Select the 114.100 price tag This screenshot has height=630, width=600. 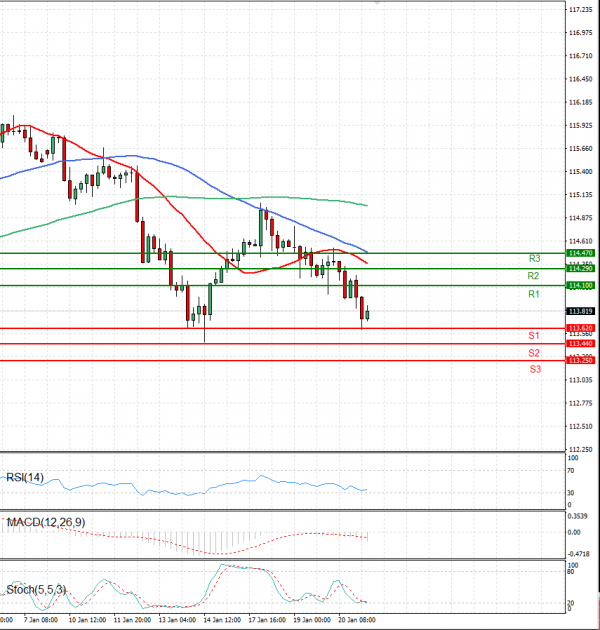[580, 286]
